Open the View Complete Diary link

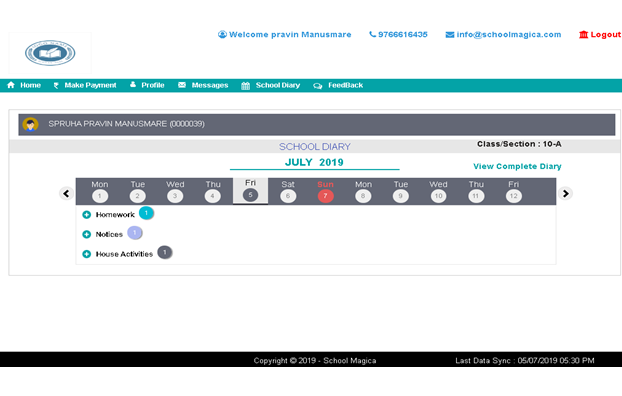coord(517,166)
